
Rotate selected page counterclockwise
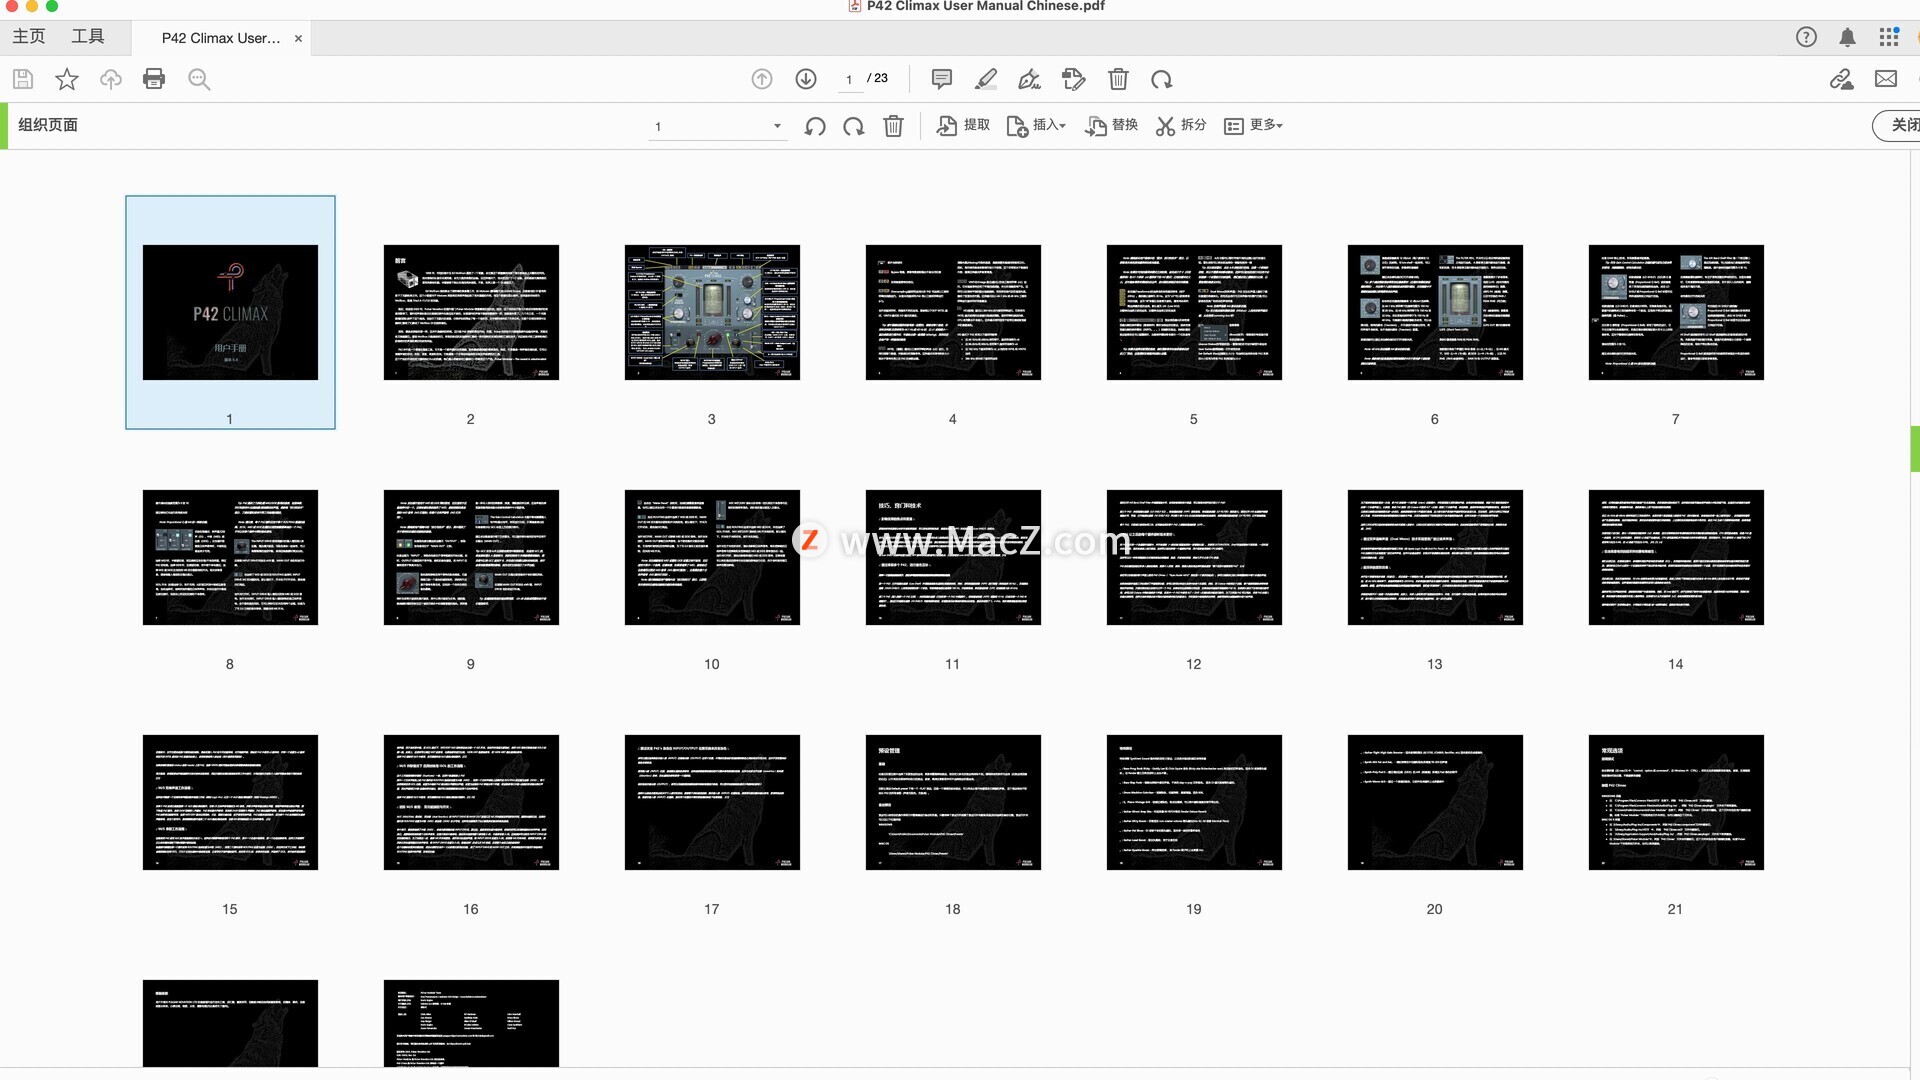(x=815, y=126)
